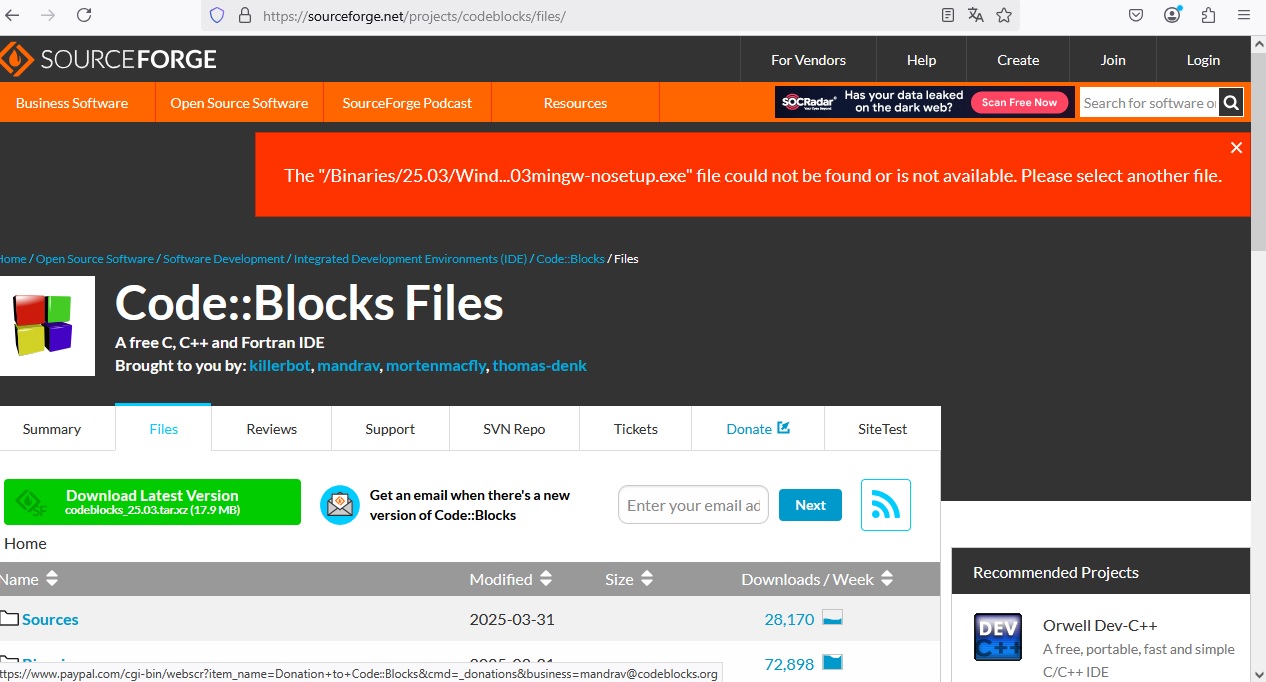Open the Tickets tab
The height and width of the screenshot is (682, 1266).
tap(636, 429)
